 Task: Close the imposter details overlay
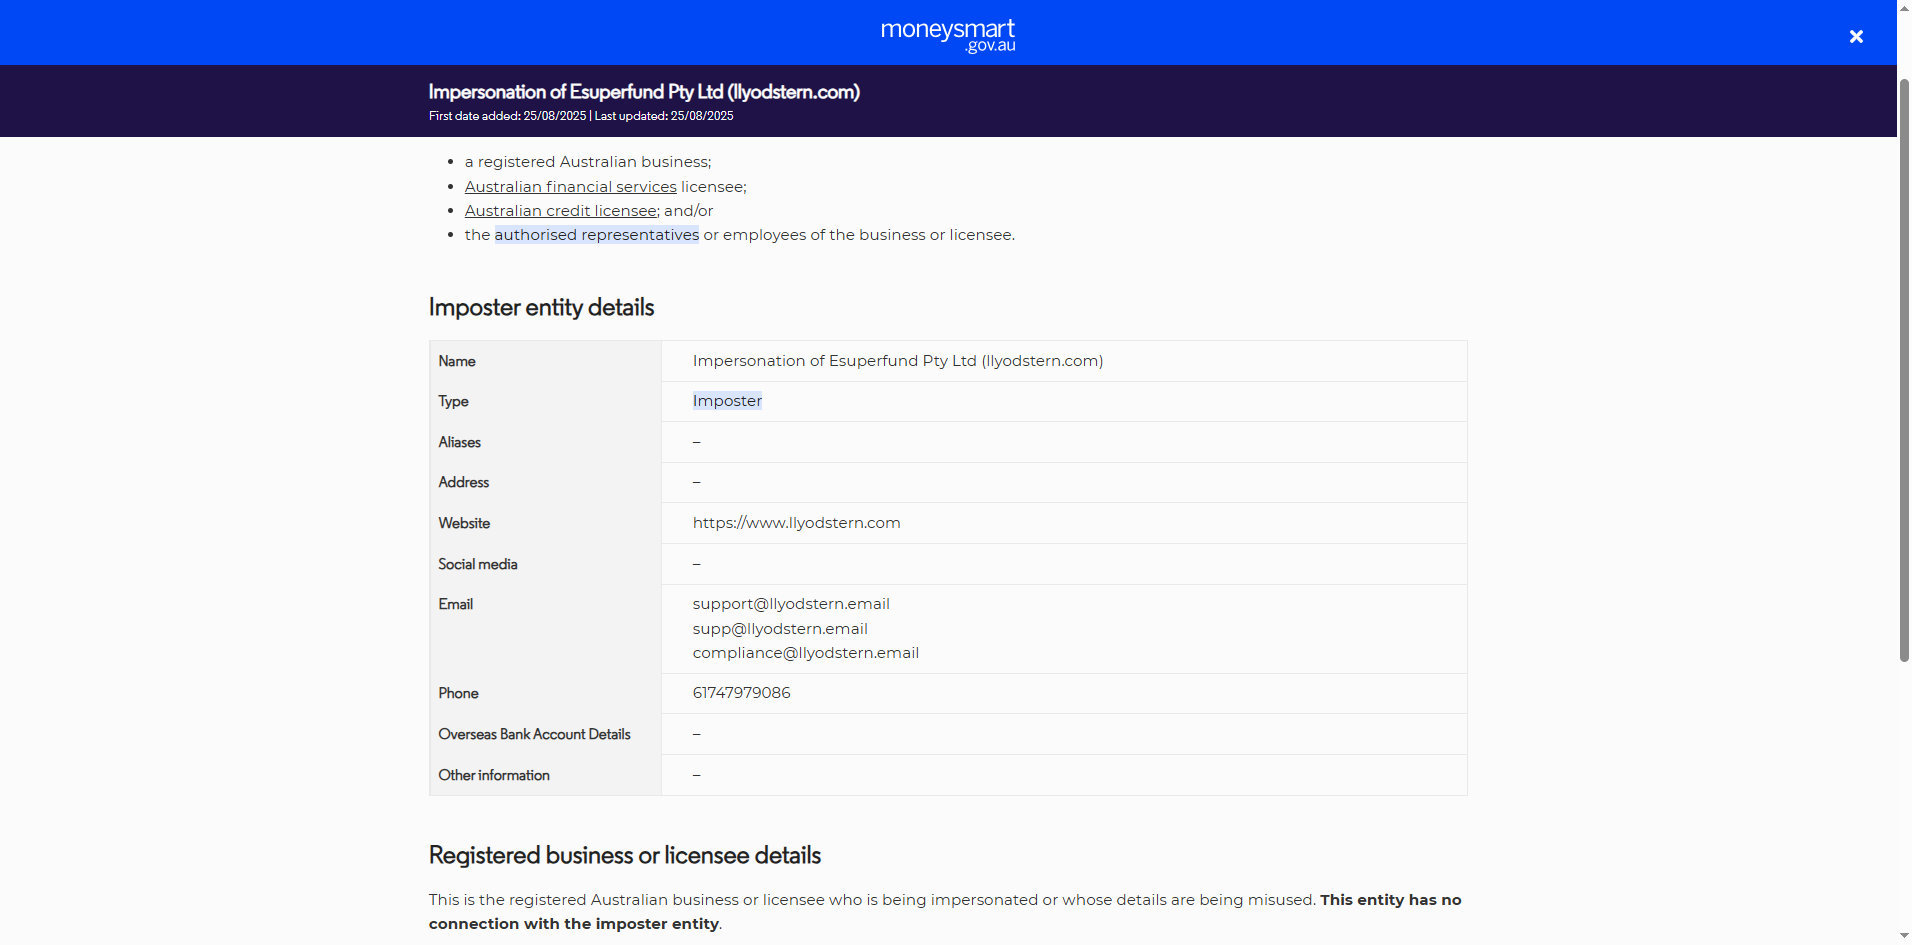1856,37
